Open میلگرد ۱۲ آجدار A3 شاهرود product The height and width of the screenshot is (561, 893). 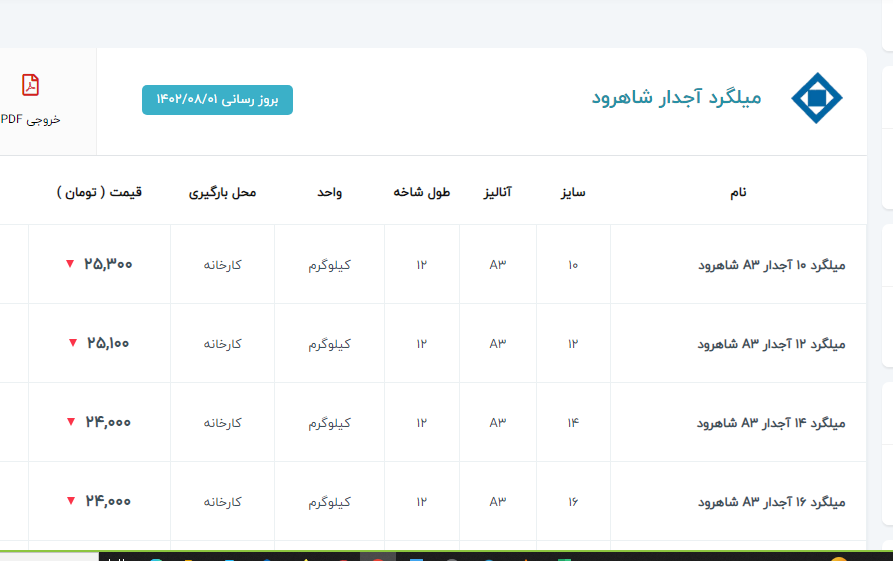point(771,344)
